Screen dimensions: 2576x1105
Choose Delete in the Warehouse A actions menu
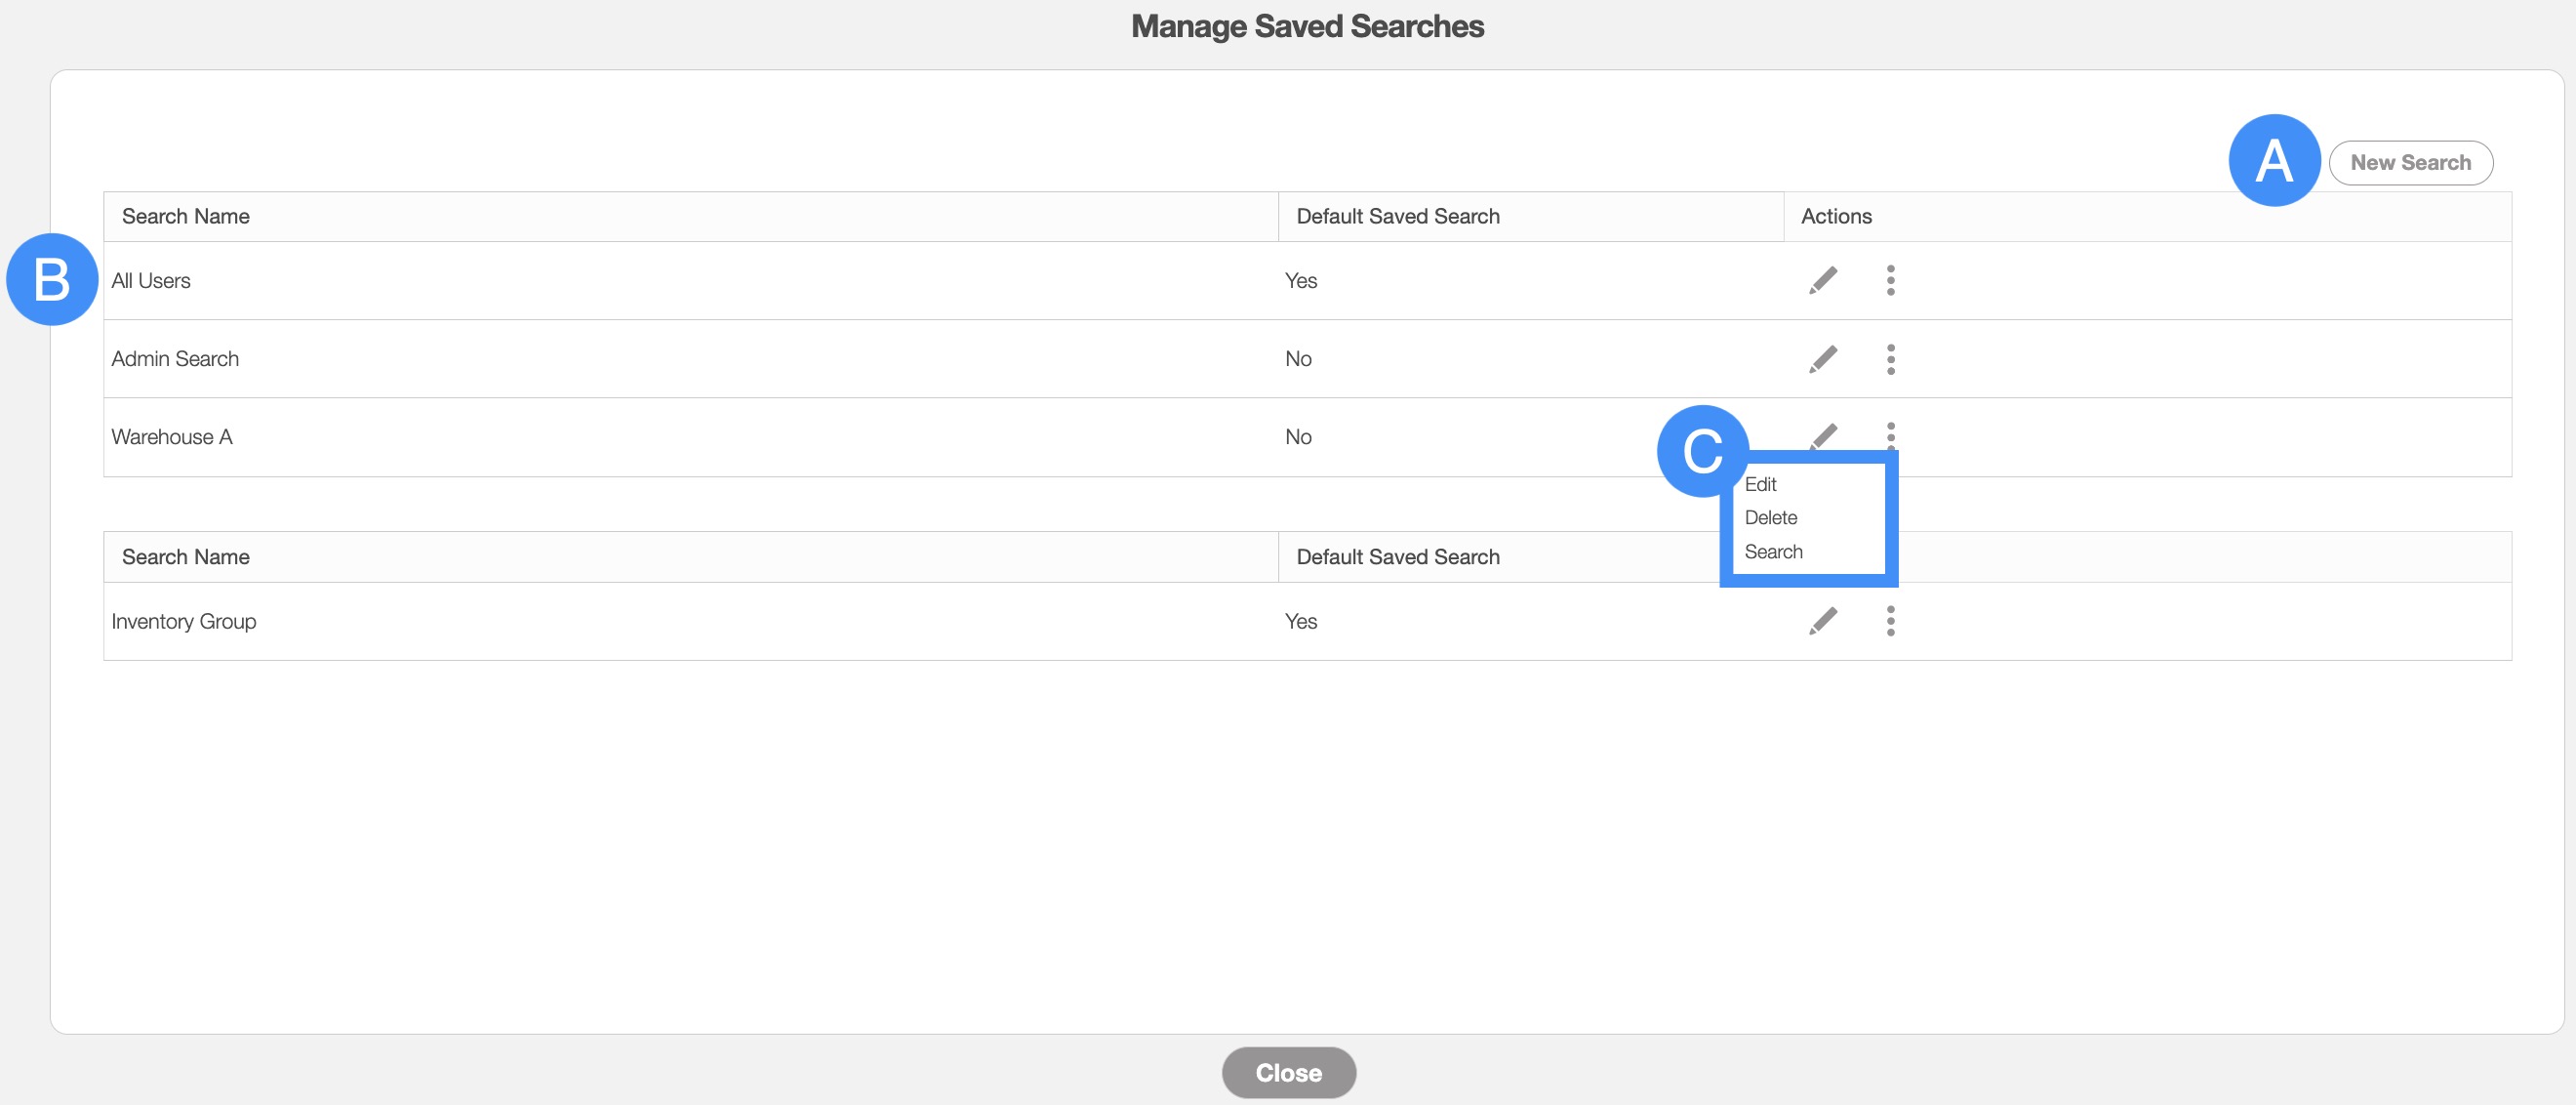coord(1770,518)
